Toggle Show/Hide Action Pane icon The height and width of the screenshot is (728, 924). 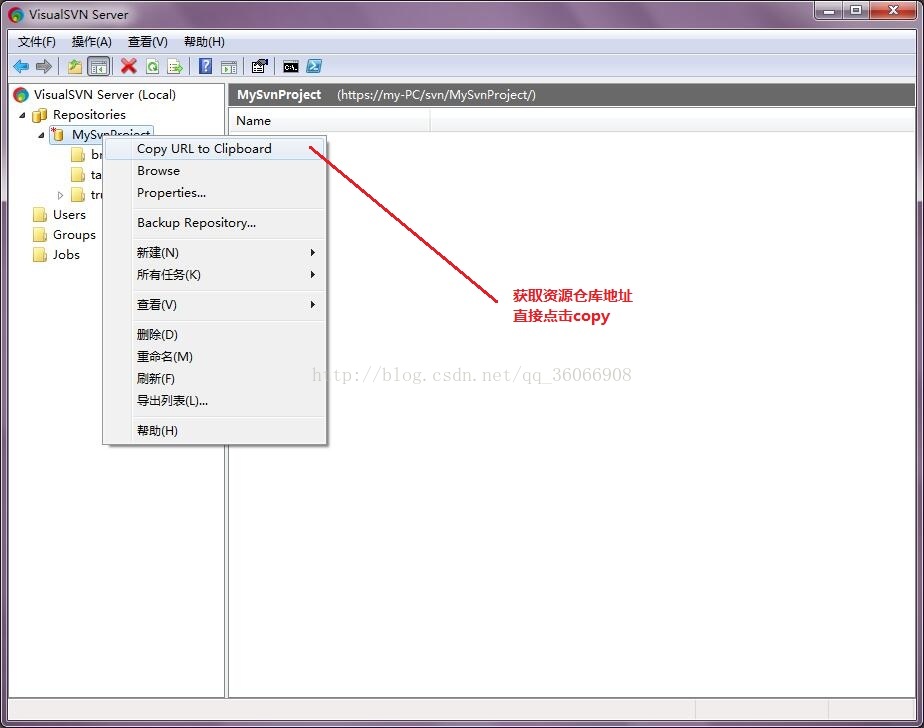229,67
